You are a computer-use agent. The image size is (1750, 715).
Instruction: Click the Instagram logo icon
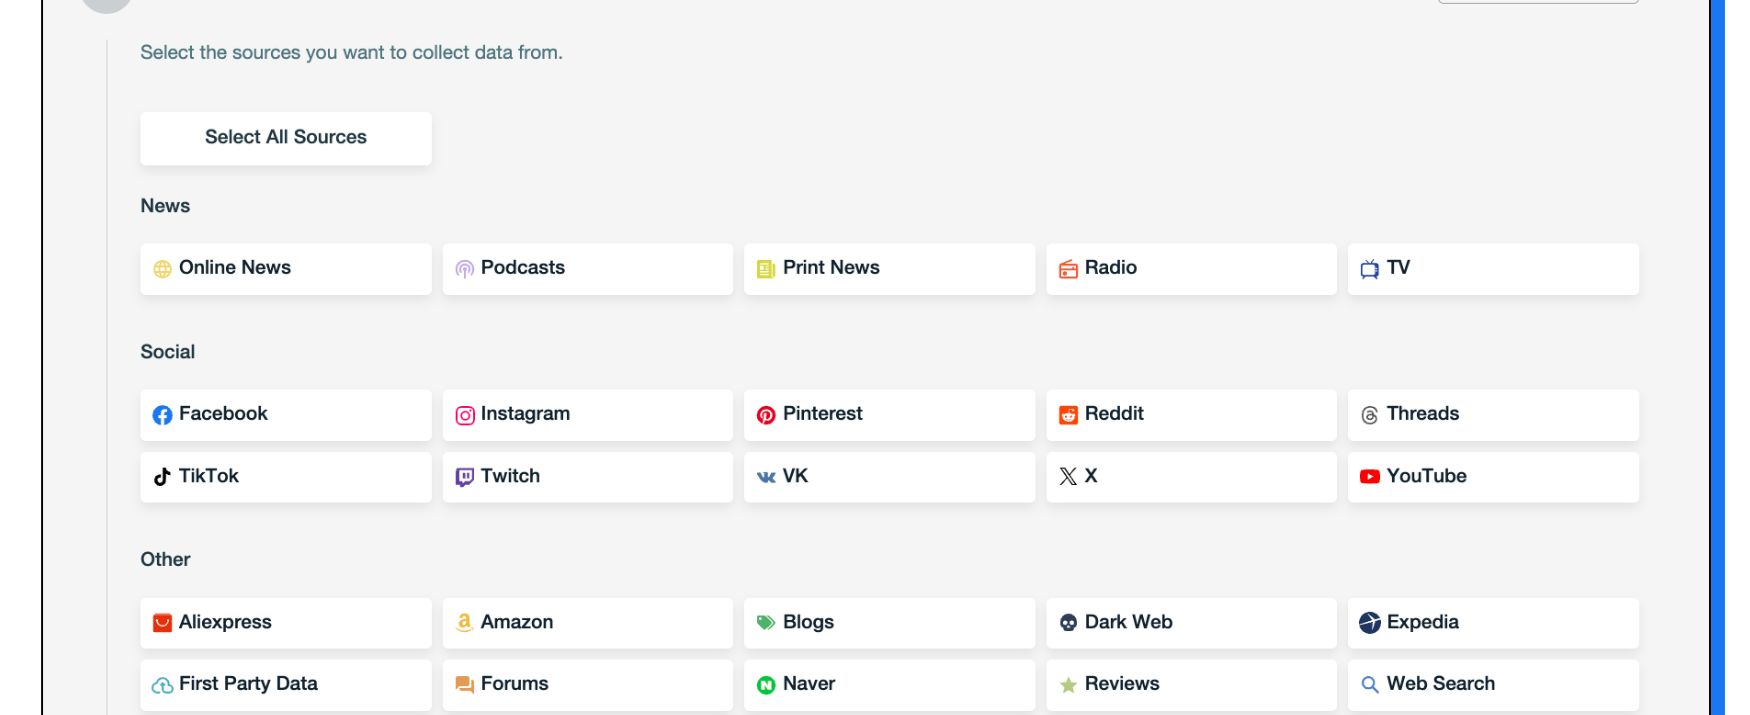click(464, 415)
